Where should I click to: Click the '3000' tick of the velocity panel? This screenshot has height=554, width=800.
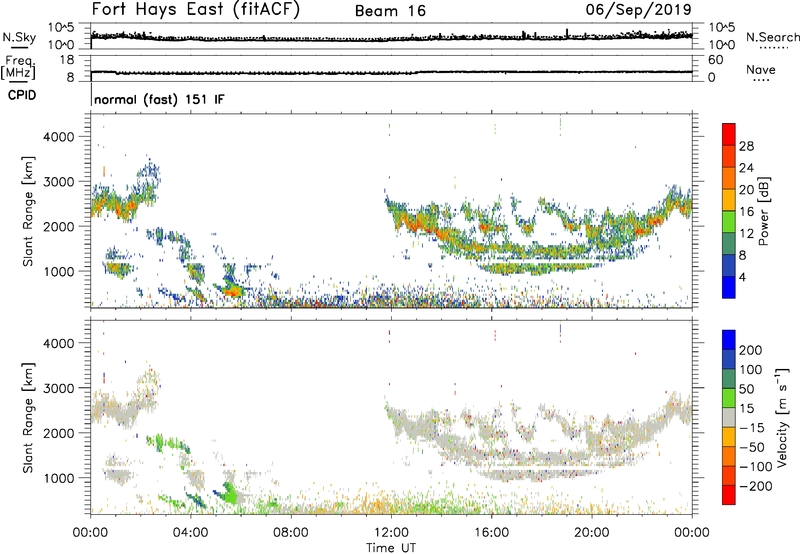tap(58, 388)
